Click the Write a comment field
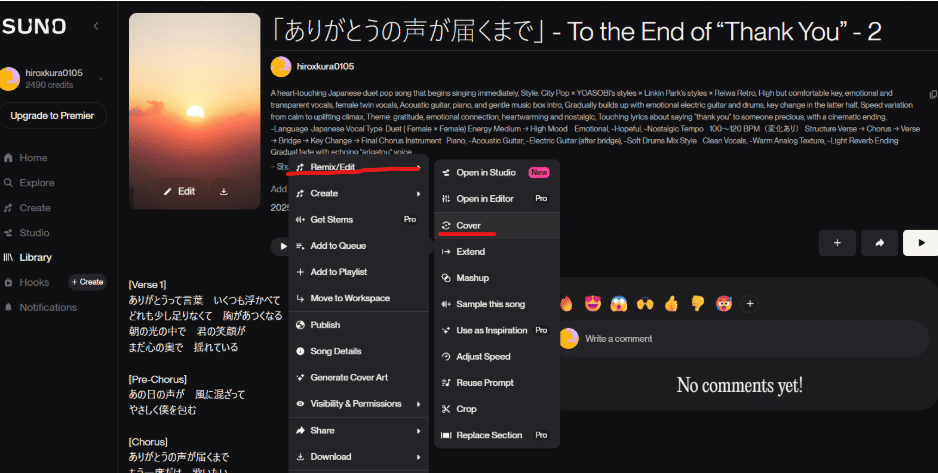 (742, 338)
